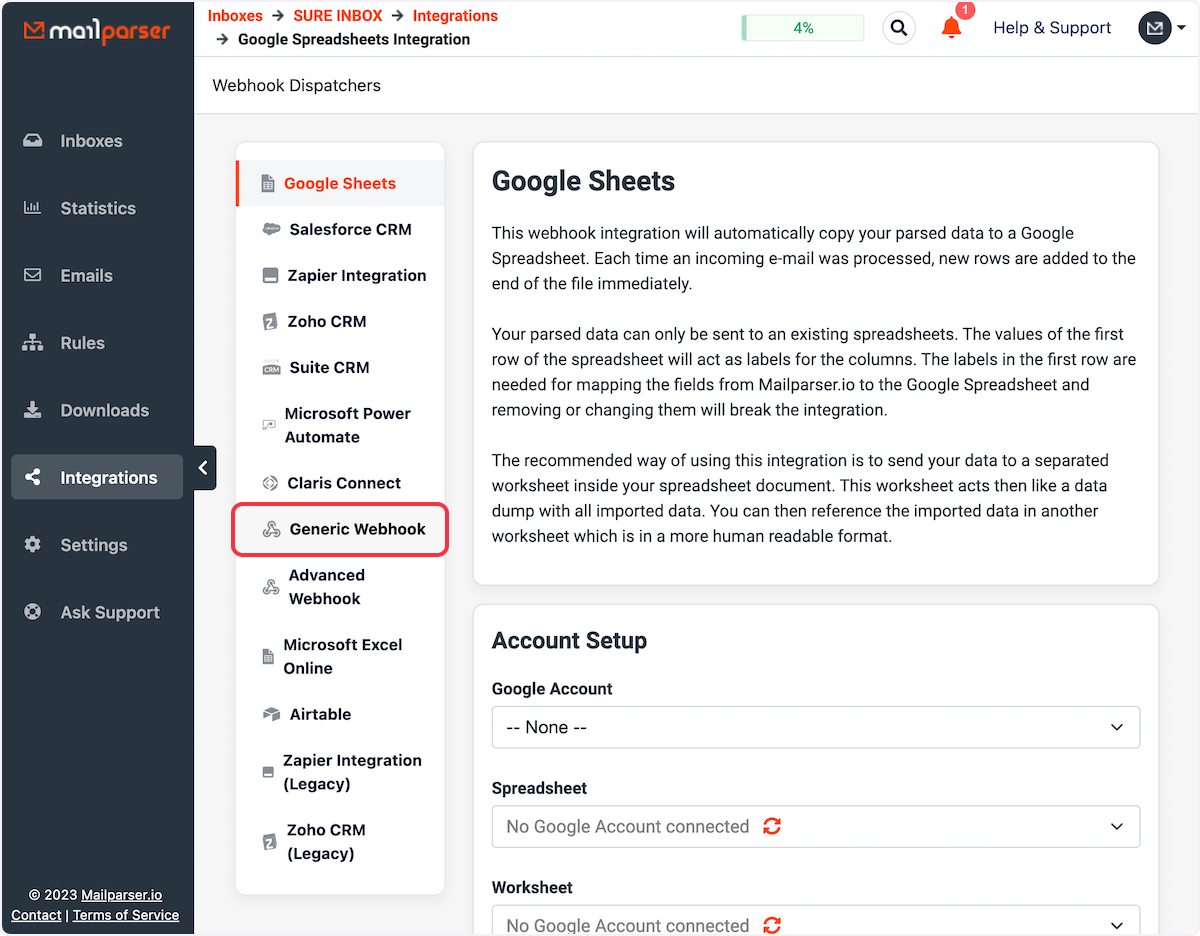Viewport: 1200px width, 936px height.
Task: Click the Salesforce cloud icon
Action: pyautogui.click(x=271, y=230)
